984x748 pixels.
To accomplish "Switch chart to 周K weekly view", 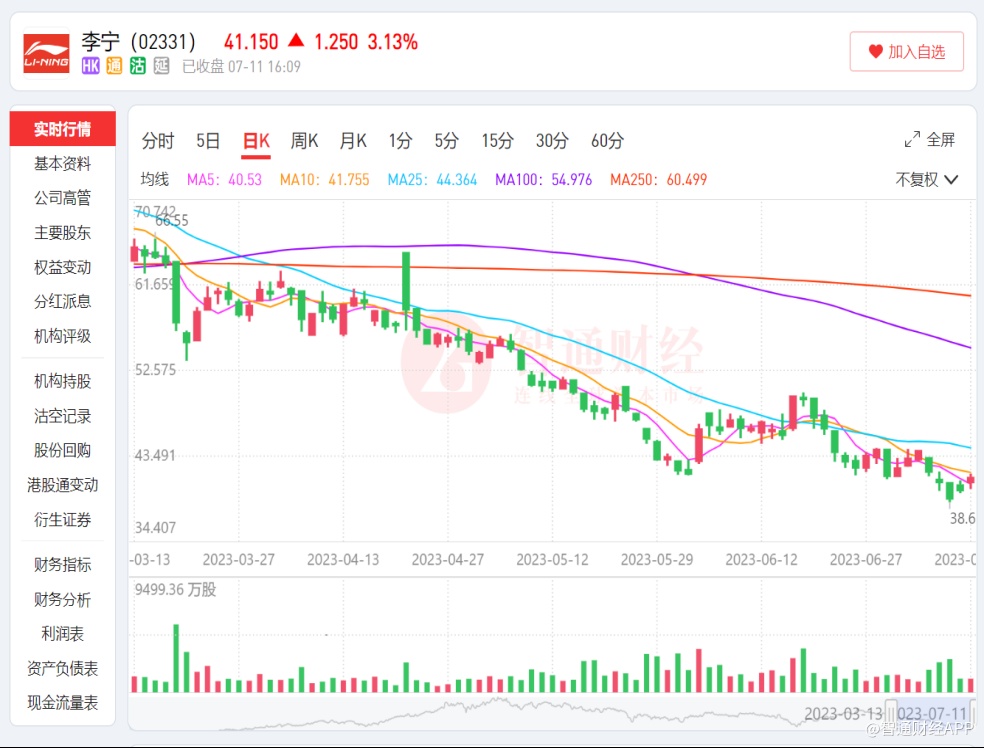I will [304, 141].
